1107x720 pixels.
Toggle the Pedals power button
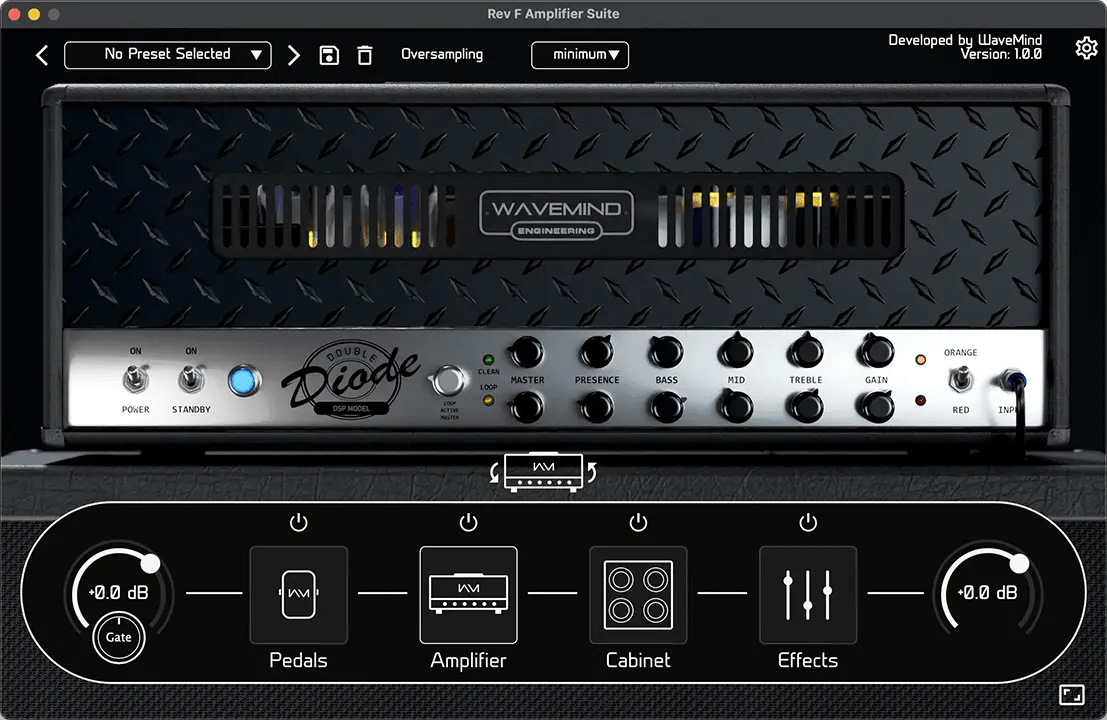[299, 522]
